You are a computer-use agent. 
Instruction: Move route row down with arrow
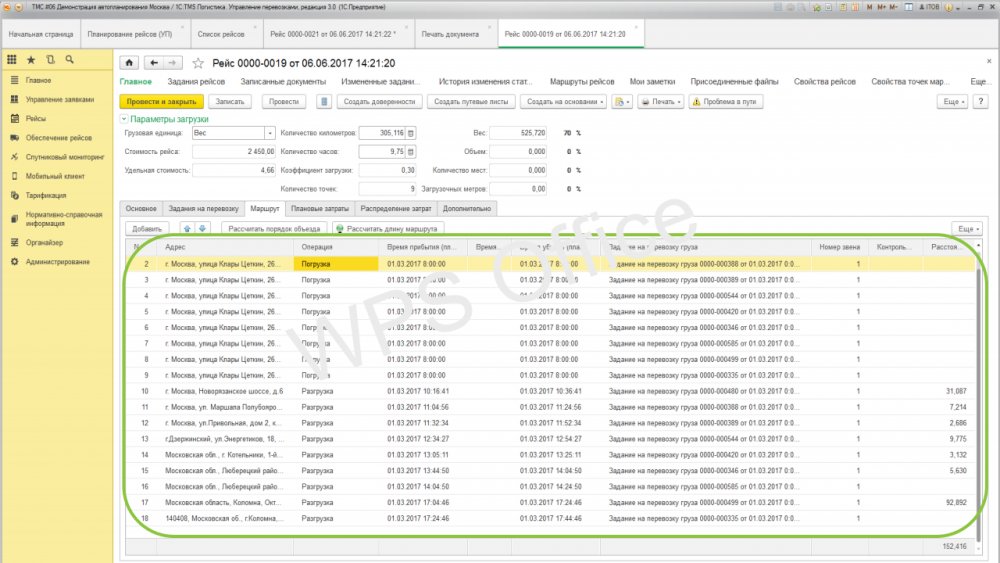(201, 228)
